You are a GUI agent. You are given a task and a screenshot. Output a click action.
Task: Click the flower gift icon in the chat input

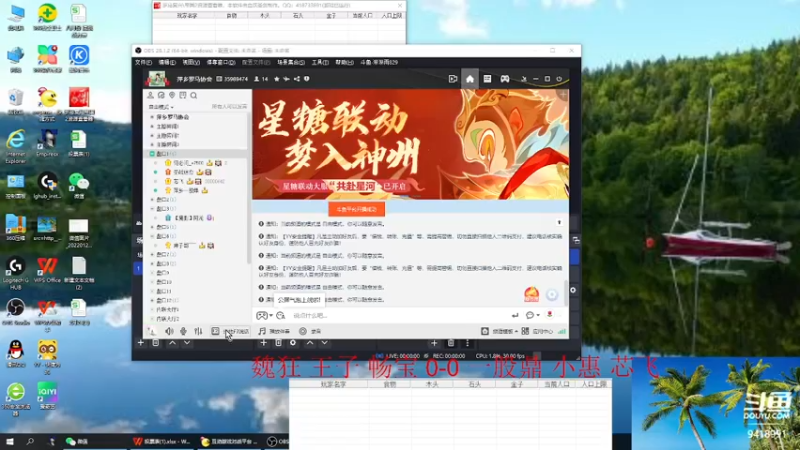(549, 315)
